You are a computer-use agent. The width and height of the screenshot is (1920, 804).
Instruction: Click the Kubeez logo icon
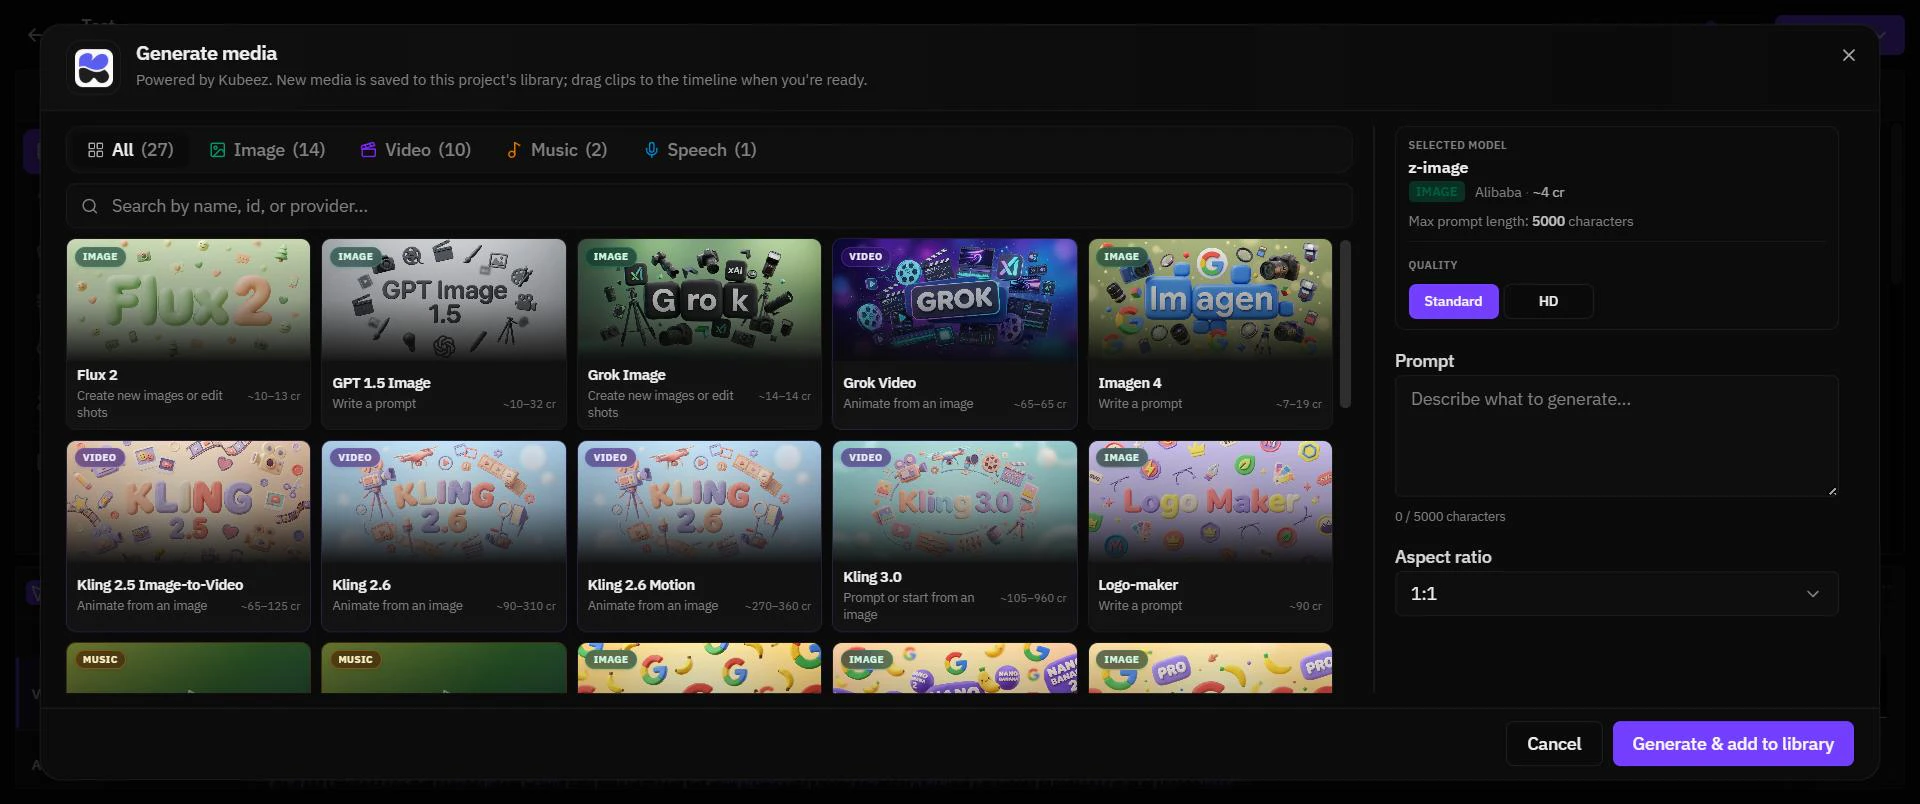[94, 68]
